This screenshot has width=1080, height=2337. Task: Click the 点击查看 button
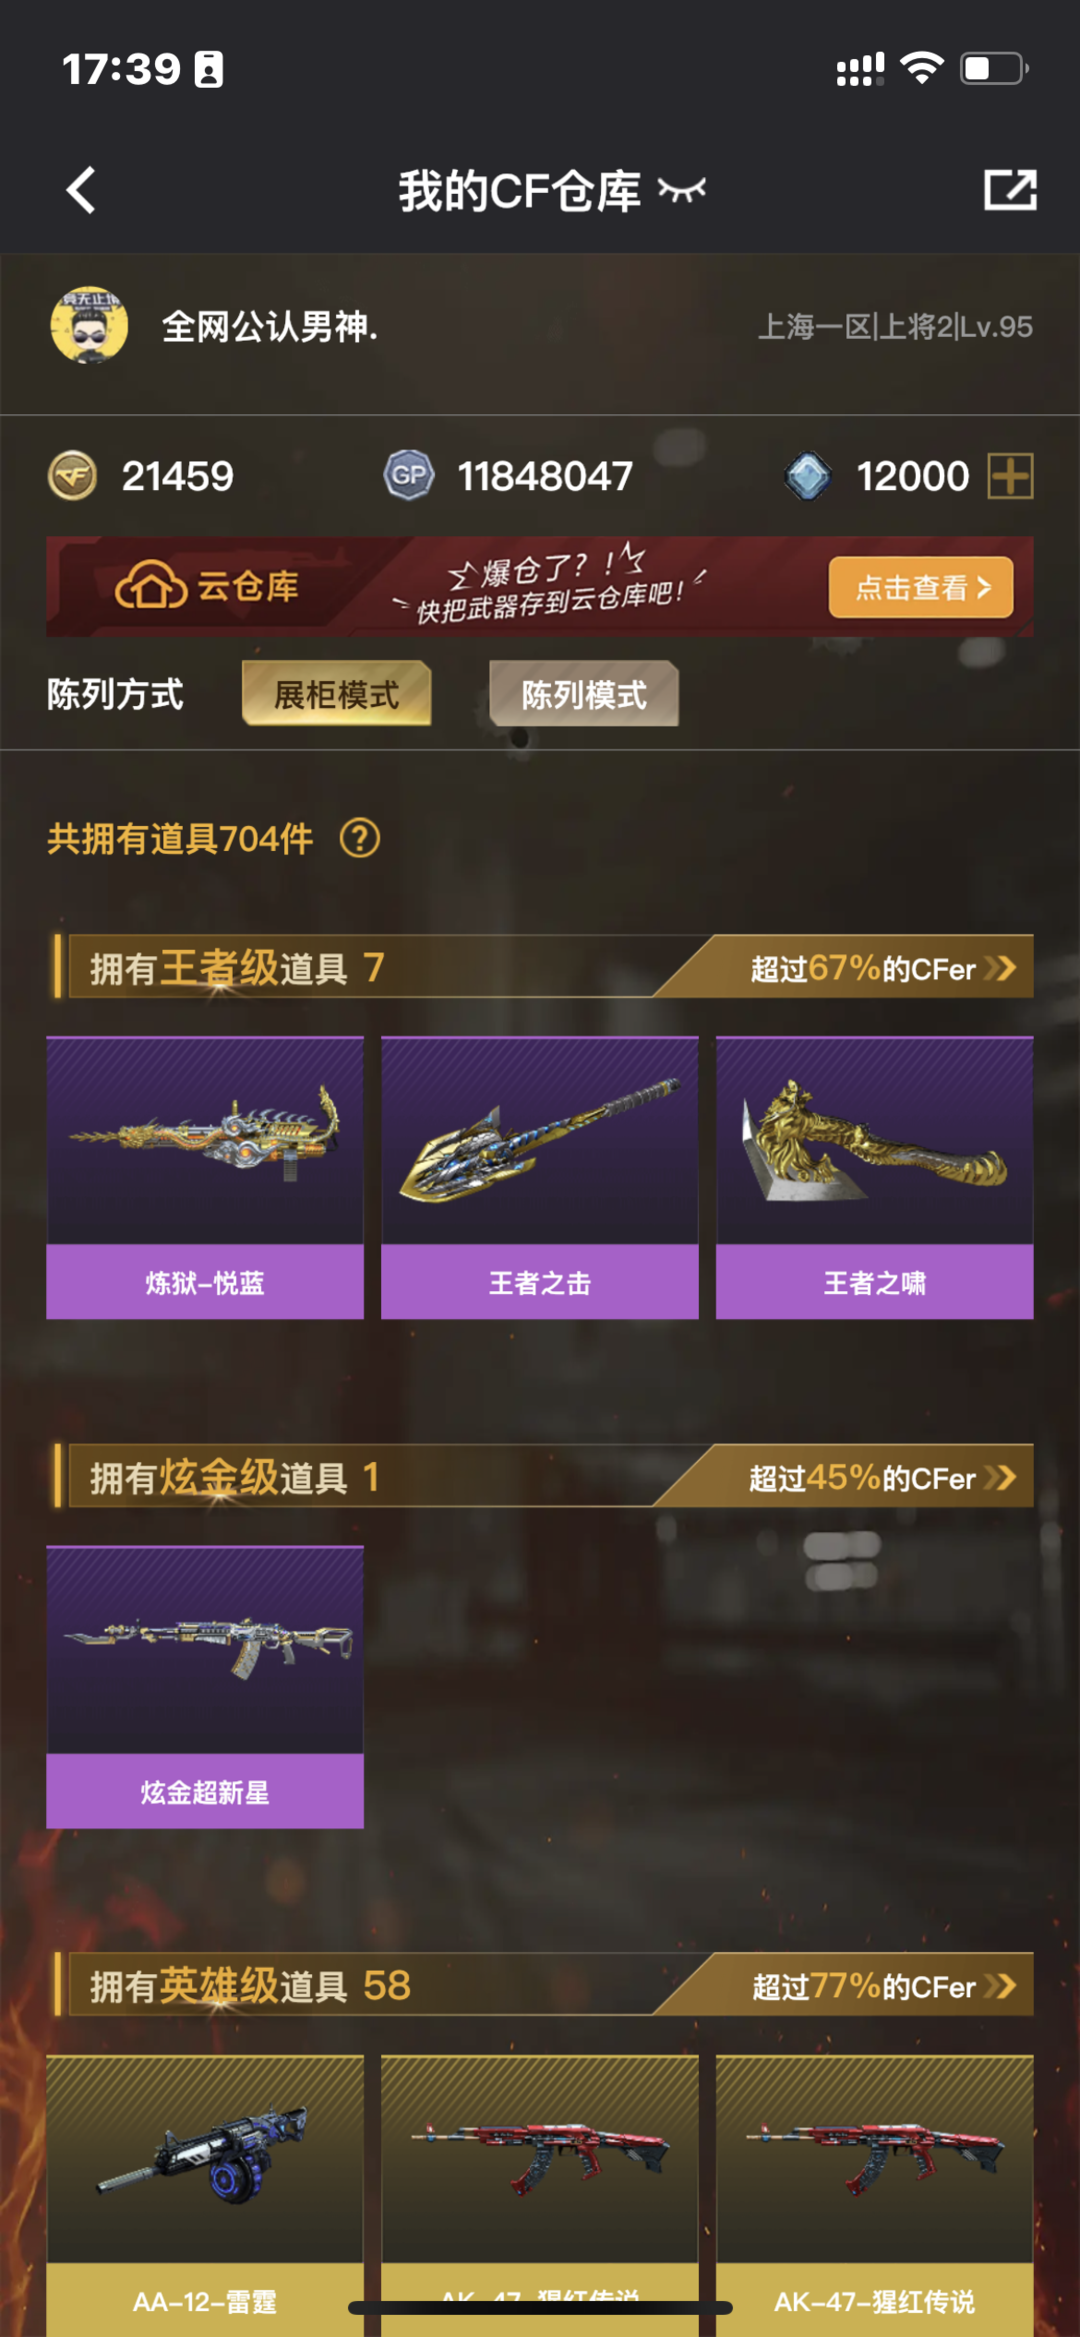tap(921, 587)
